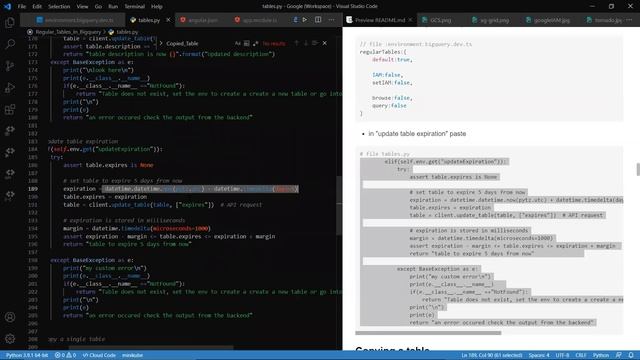Select Python interpreter in status bar

(x=27, y=355)
